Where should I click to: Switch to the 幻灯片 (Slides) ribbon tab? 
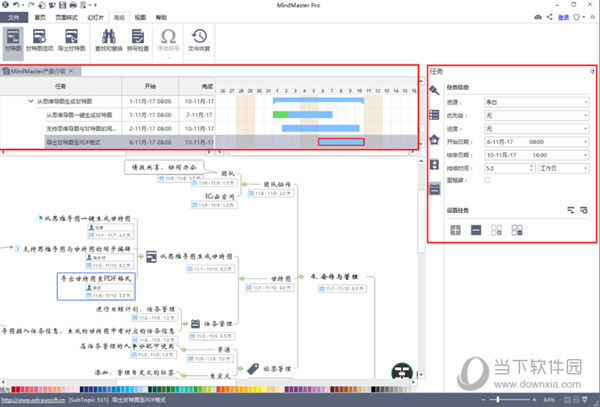point(95,17)
